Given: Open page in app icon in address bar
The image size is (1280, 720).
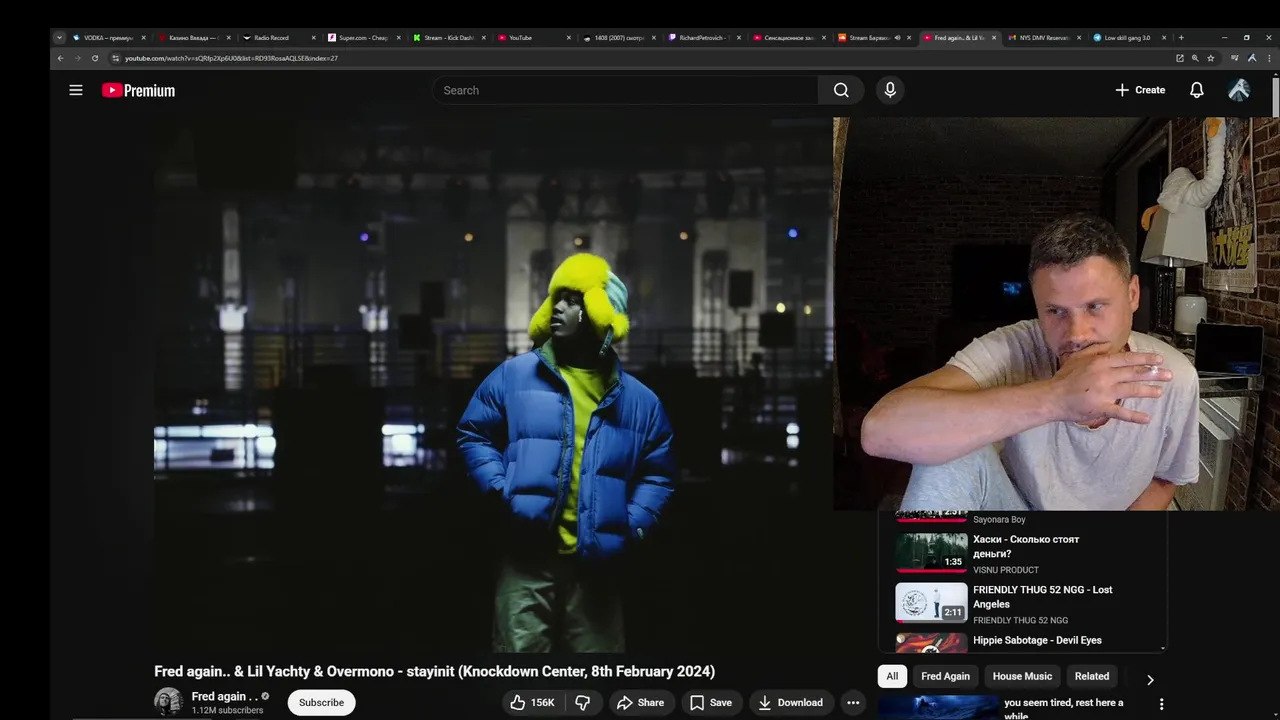Looking at the screenshot, I should (1179, 58).
